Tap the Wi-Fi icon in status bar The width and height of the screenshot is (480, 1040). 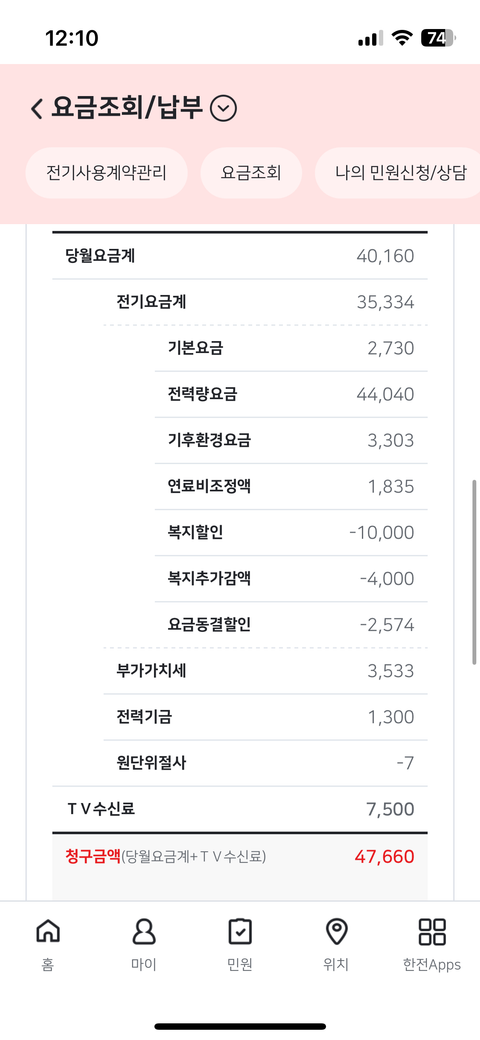(x=401, y=38)
